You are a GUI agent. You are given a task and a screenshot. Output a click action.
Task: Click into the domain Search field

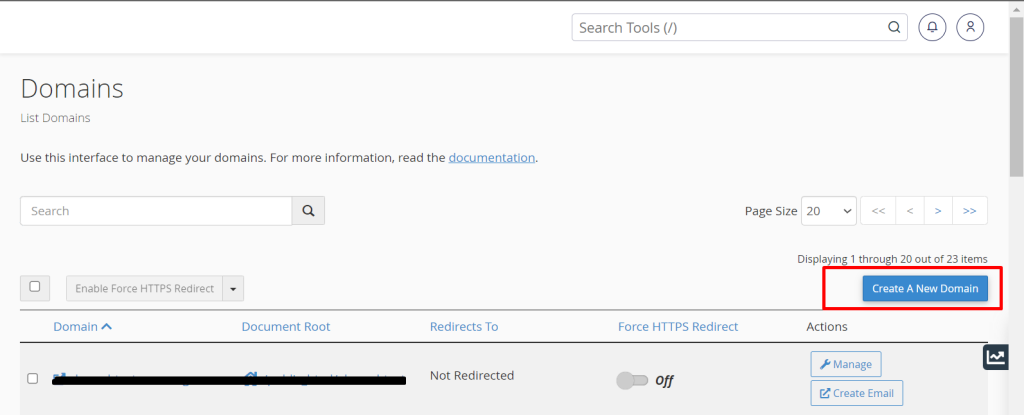156,211
